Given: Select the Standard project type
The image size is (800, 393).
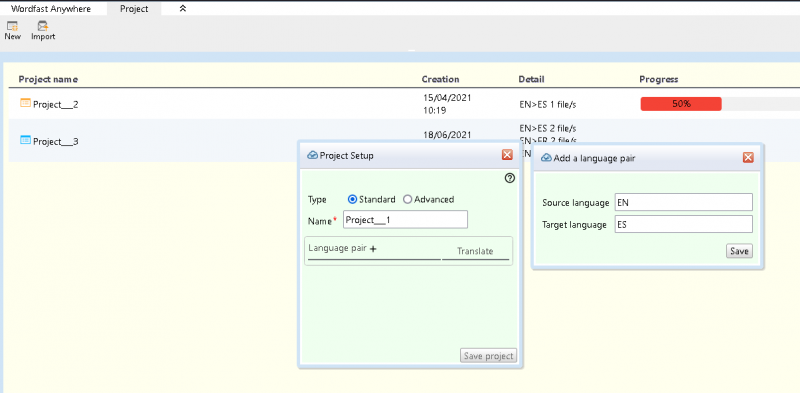Looking at the screenshot, I should click(352, 200).
